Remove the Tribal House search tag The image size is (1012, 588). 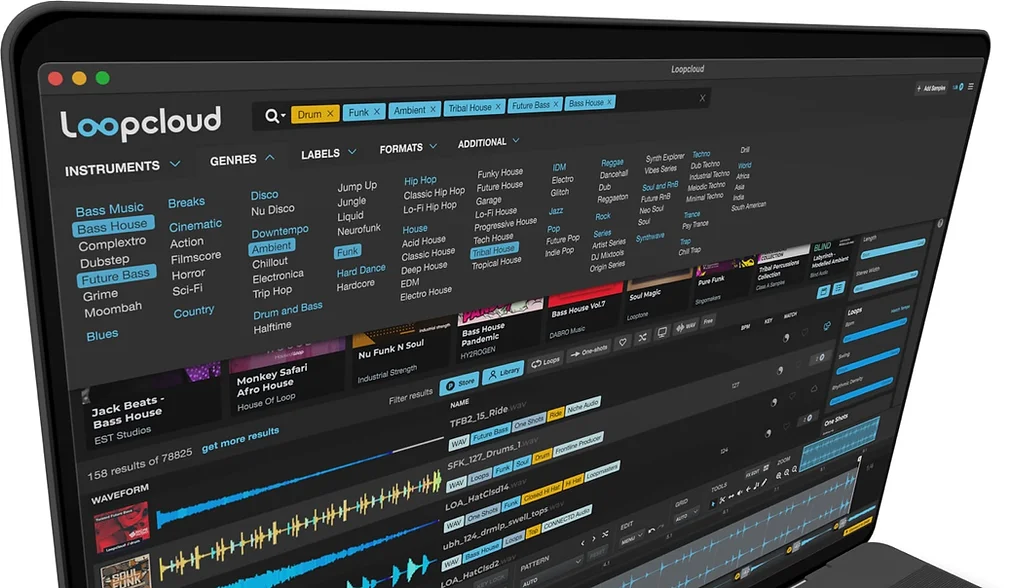(x=498, y=107)
